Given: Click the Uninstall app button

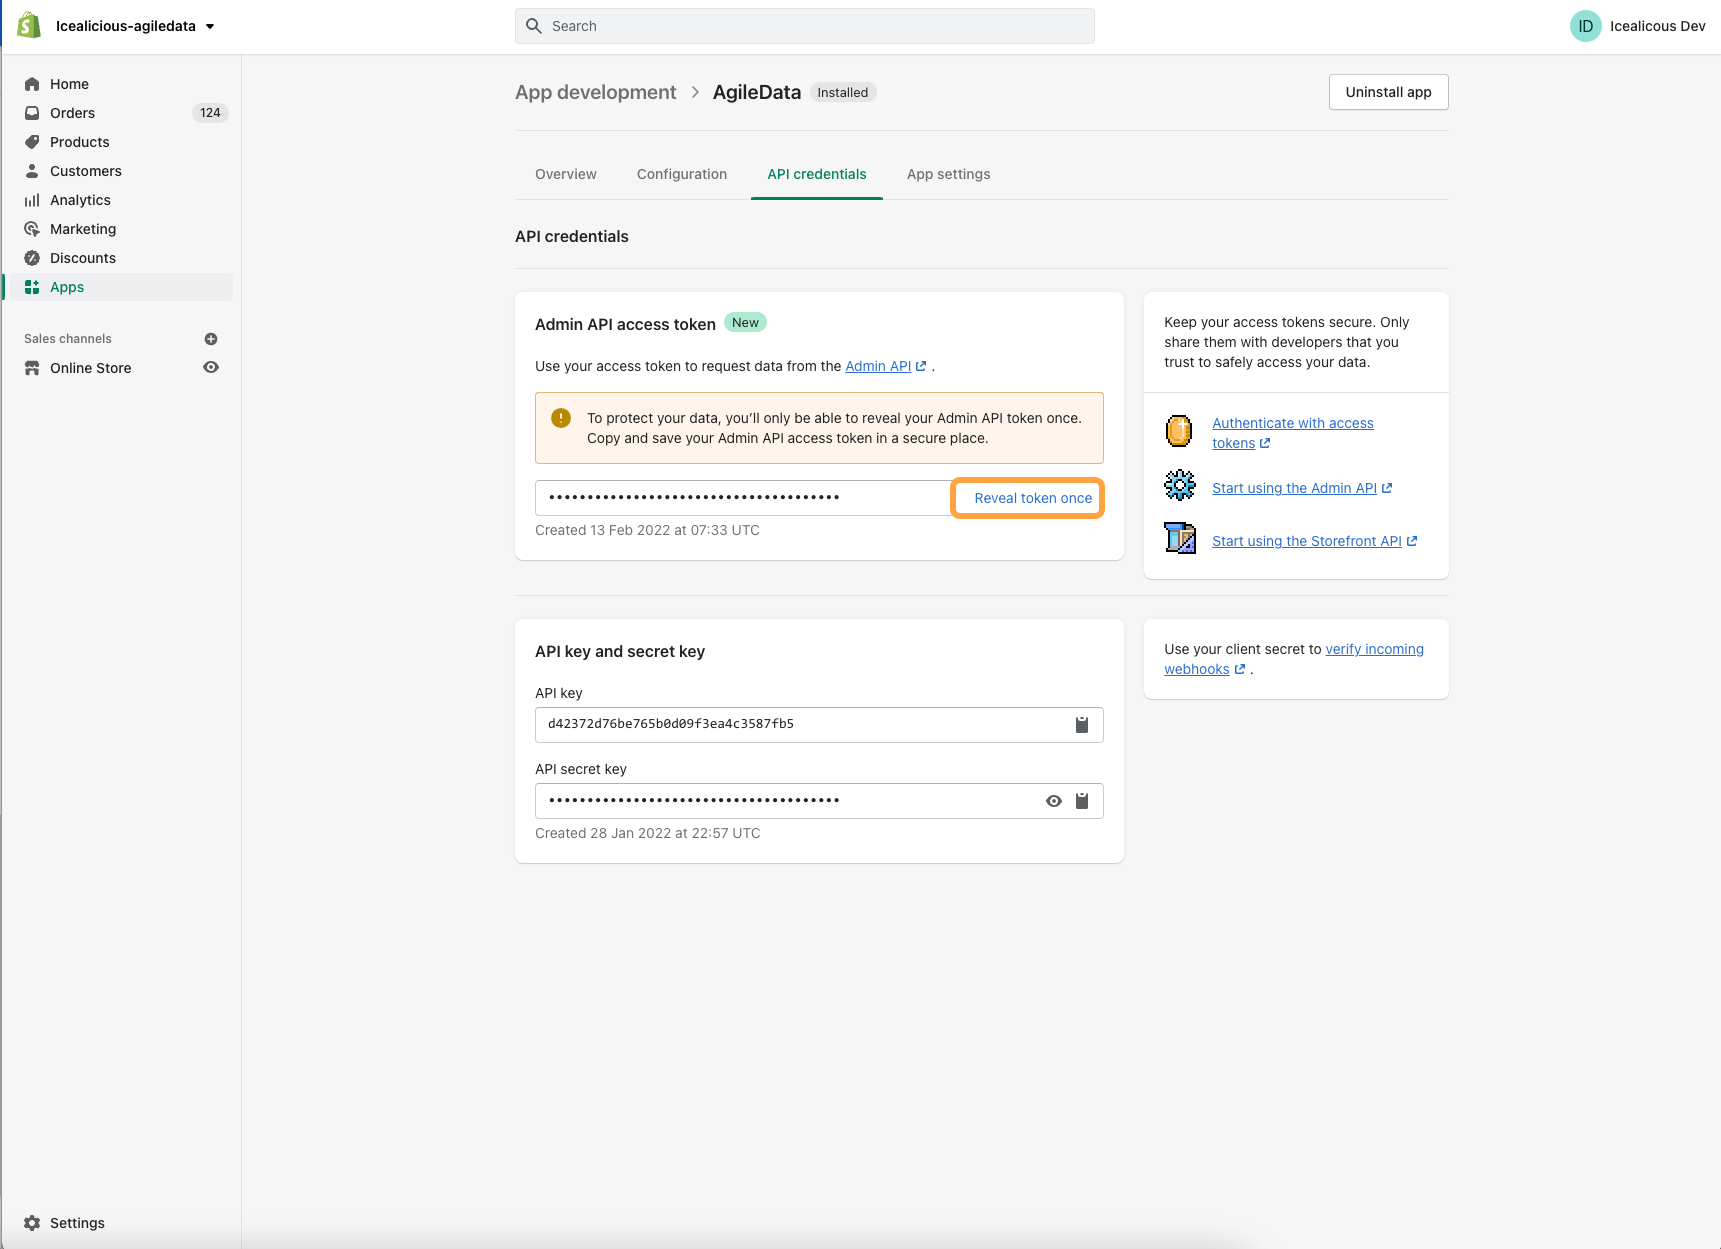Looking at the screenshot, I should (1388, 92).
